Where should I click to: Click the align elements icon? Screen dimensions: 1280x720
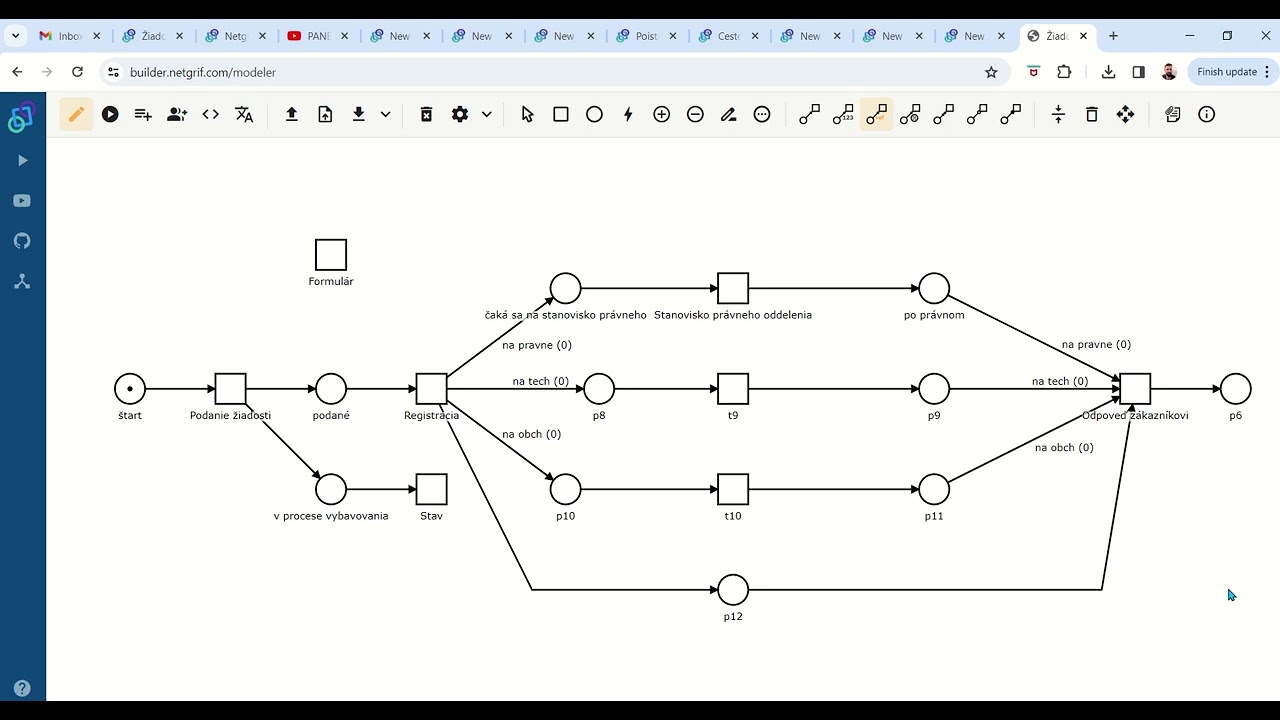point(1058,115)
